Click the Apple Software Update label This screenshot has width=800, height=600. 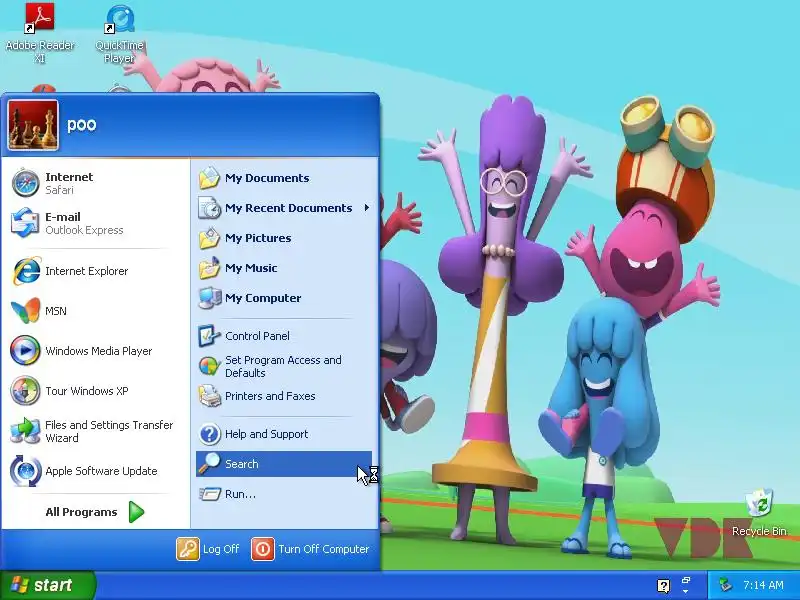point(101,471)
